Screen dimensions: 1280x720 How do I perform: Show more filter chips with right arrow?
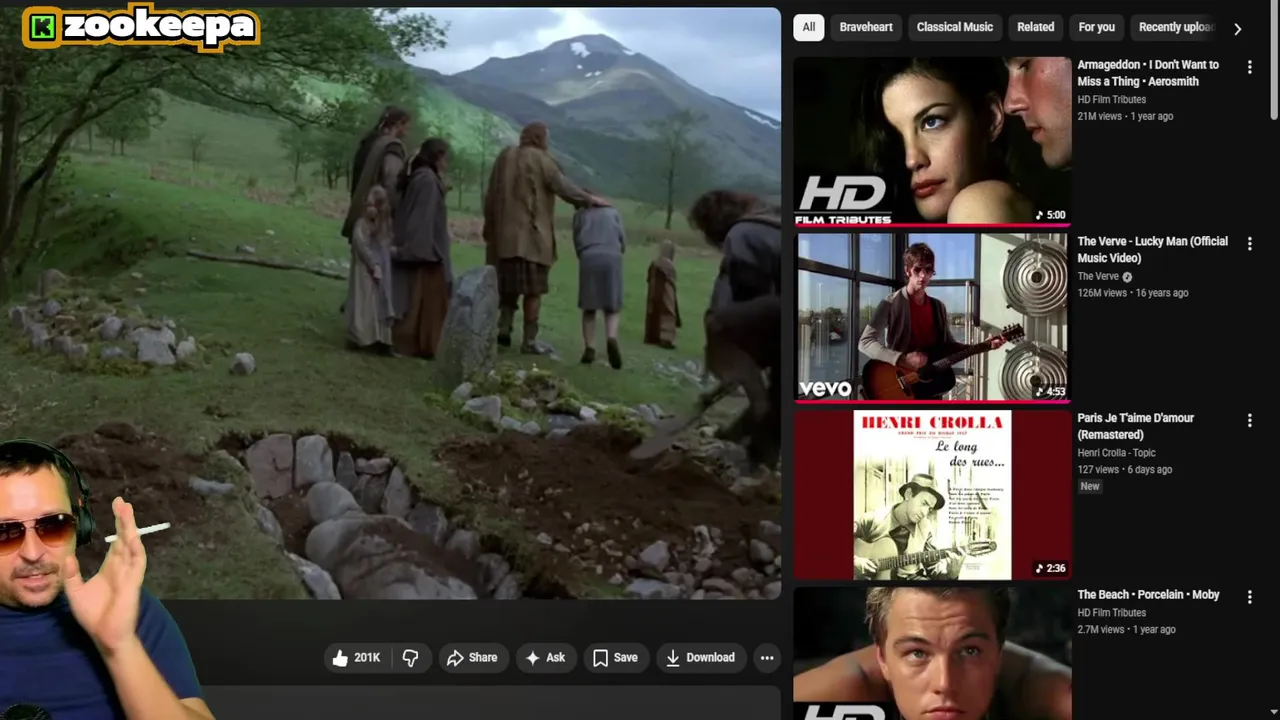(x=1237, y=28)
